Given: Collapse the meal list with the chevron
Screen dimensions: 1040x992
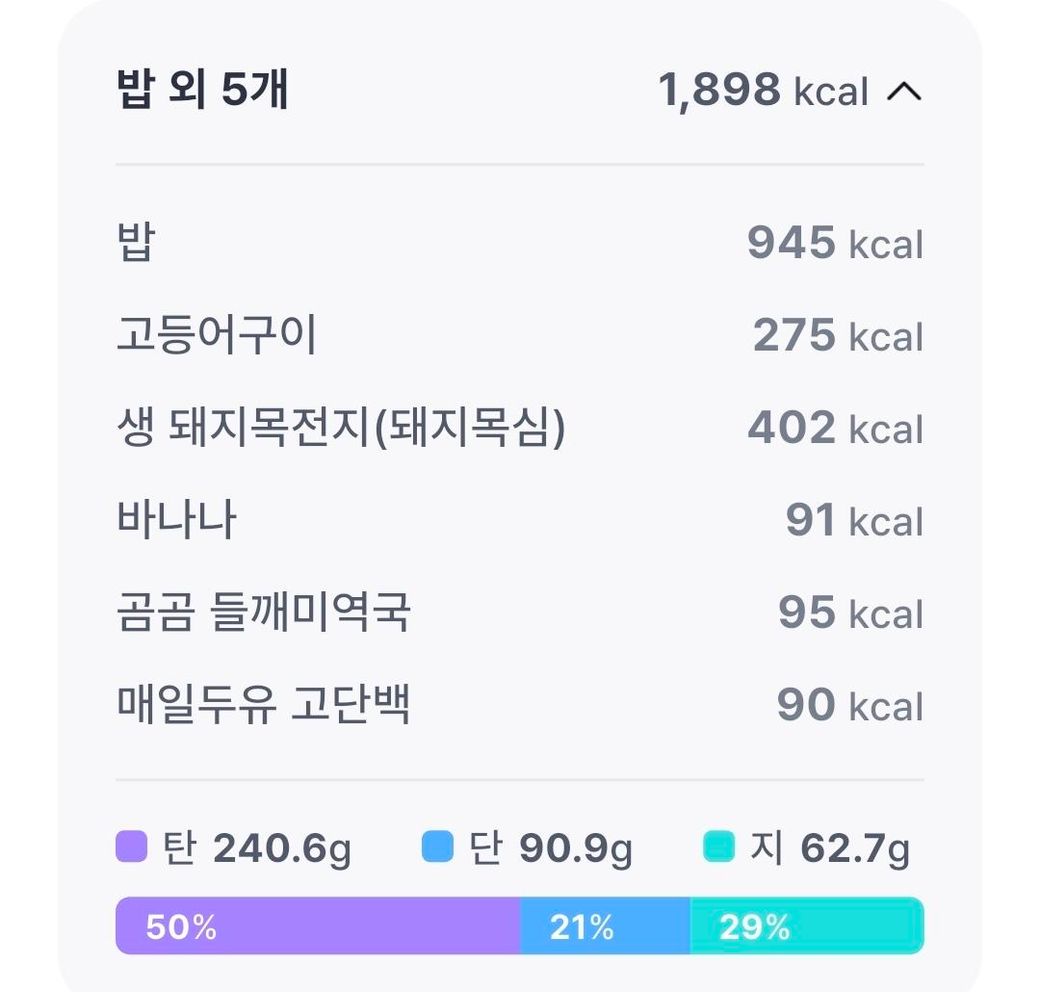Looking at the screenshot, I should coord(904,92).
